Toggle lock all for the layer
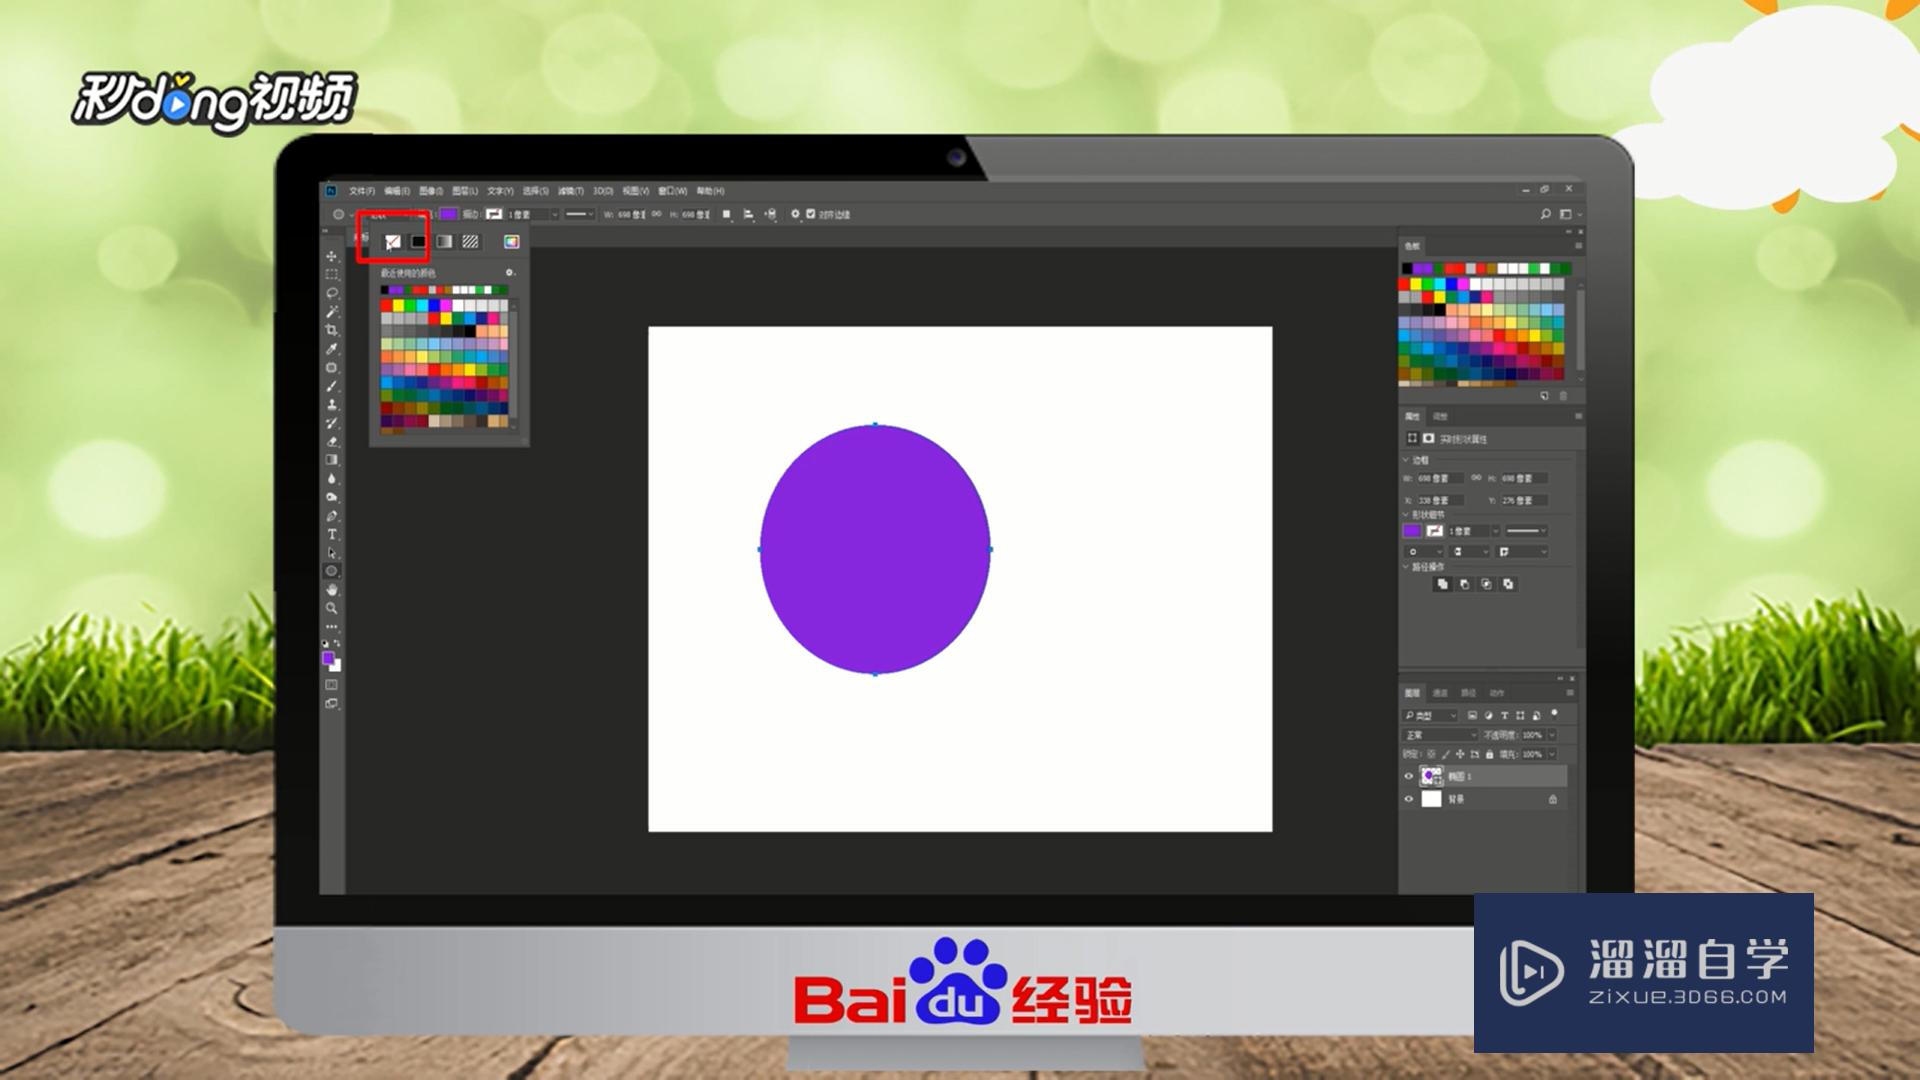This screenshot has height=1080, width=1920. point(1489,754)
